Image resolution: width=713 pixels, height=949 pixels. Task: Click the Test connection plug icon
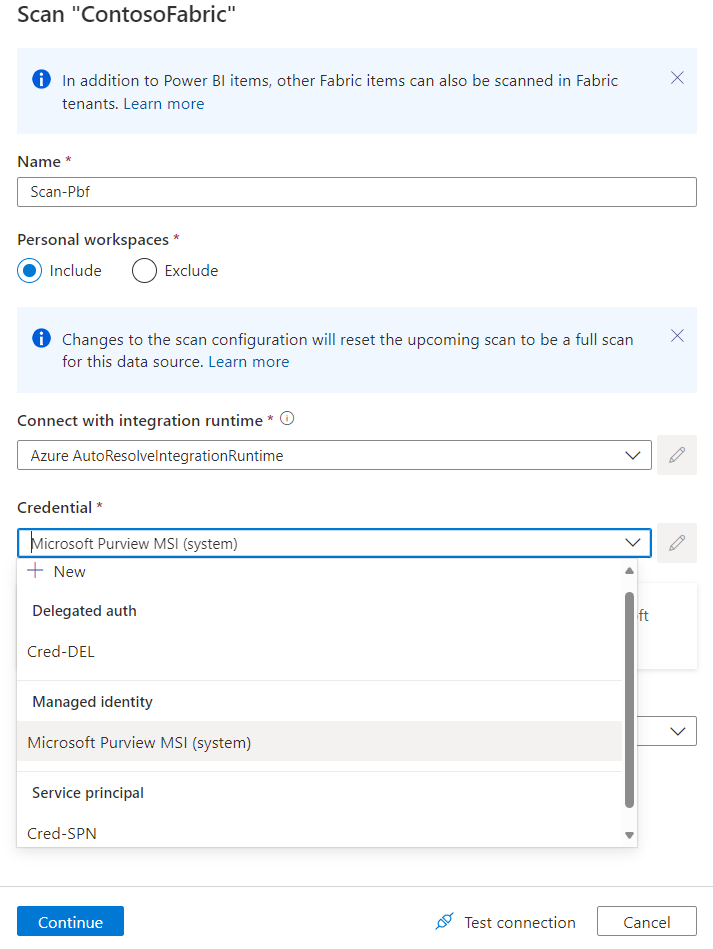pos(445,922)
